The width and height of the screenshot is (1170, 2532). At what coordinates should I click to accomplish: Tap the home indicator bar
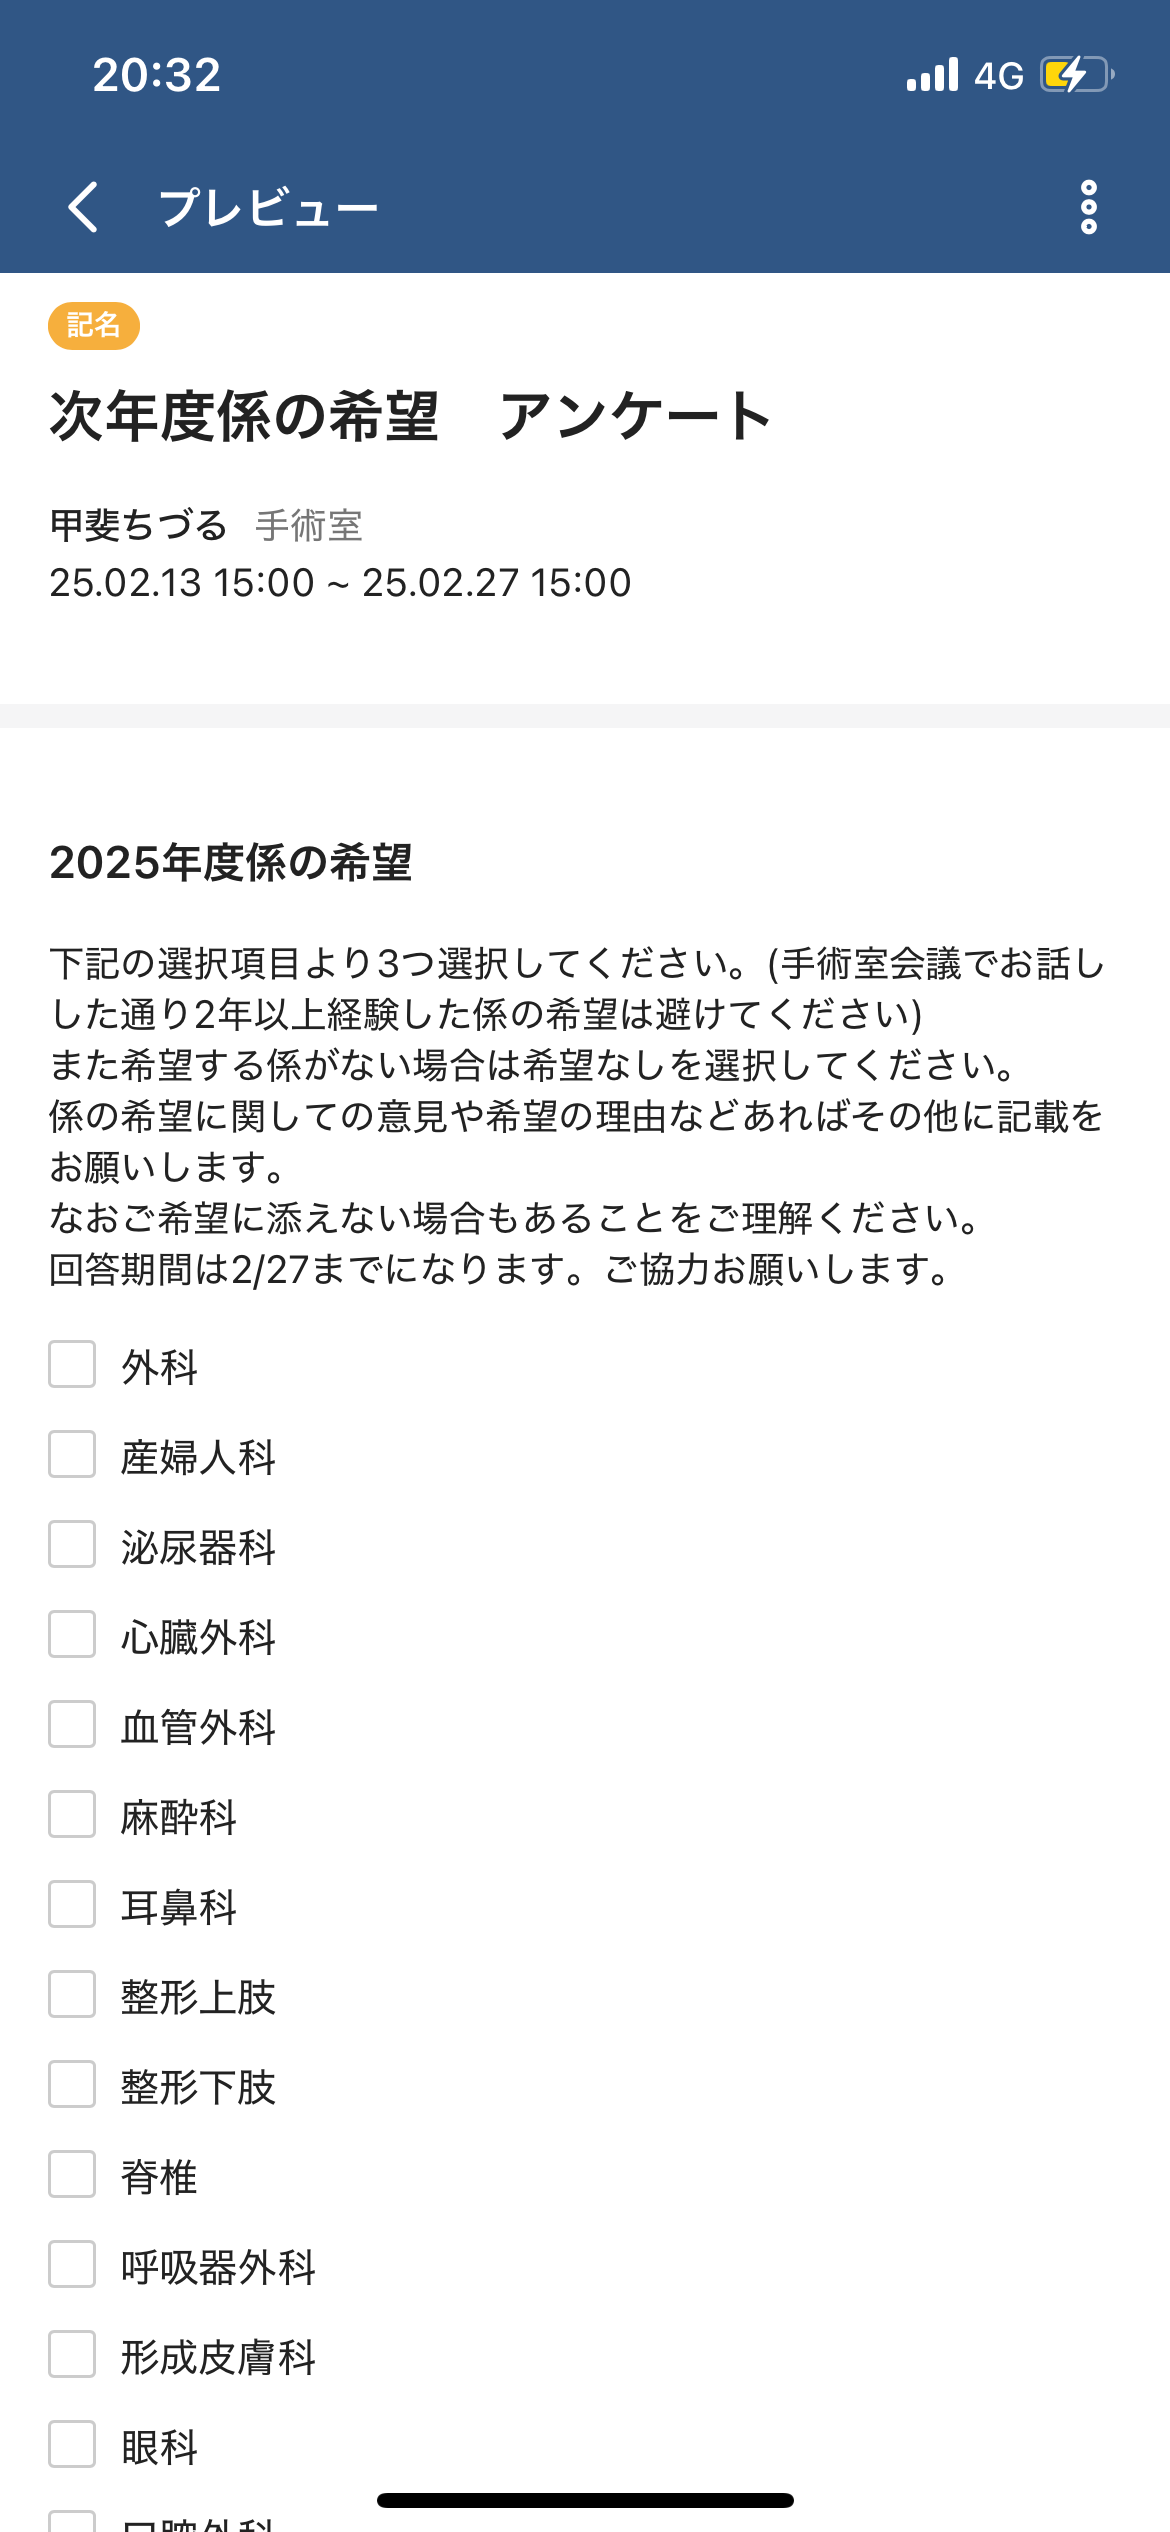[585, 2500]
